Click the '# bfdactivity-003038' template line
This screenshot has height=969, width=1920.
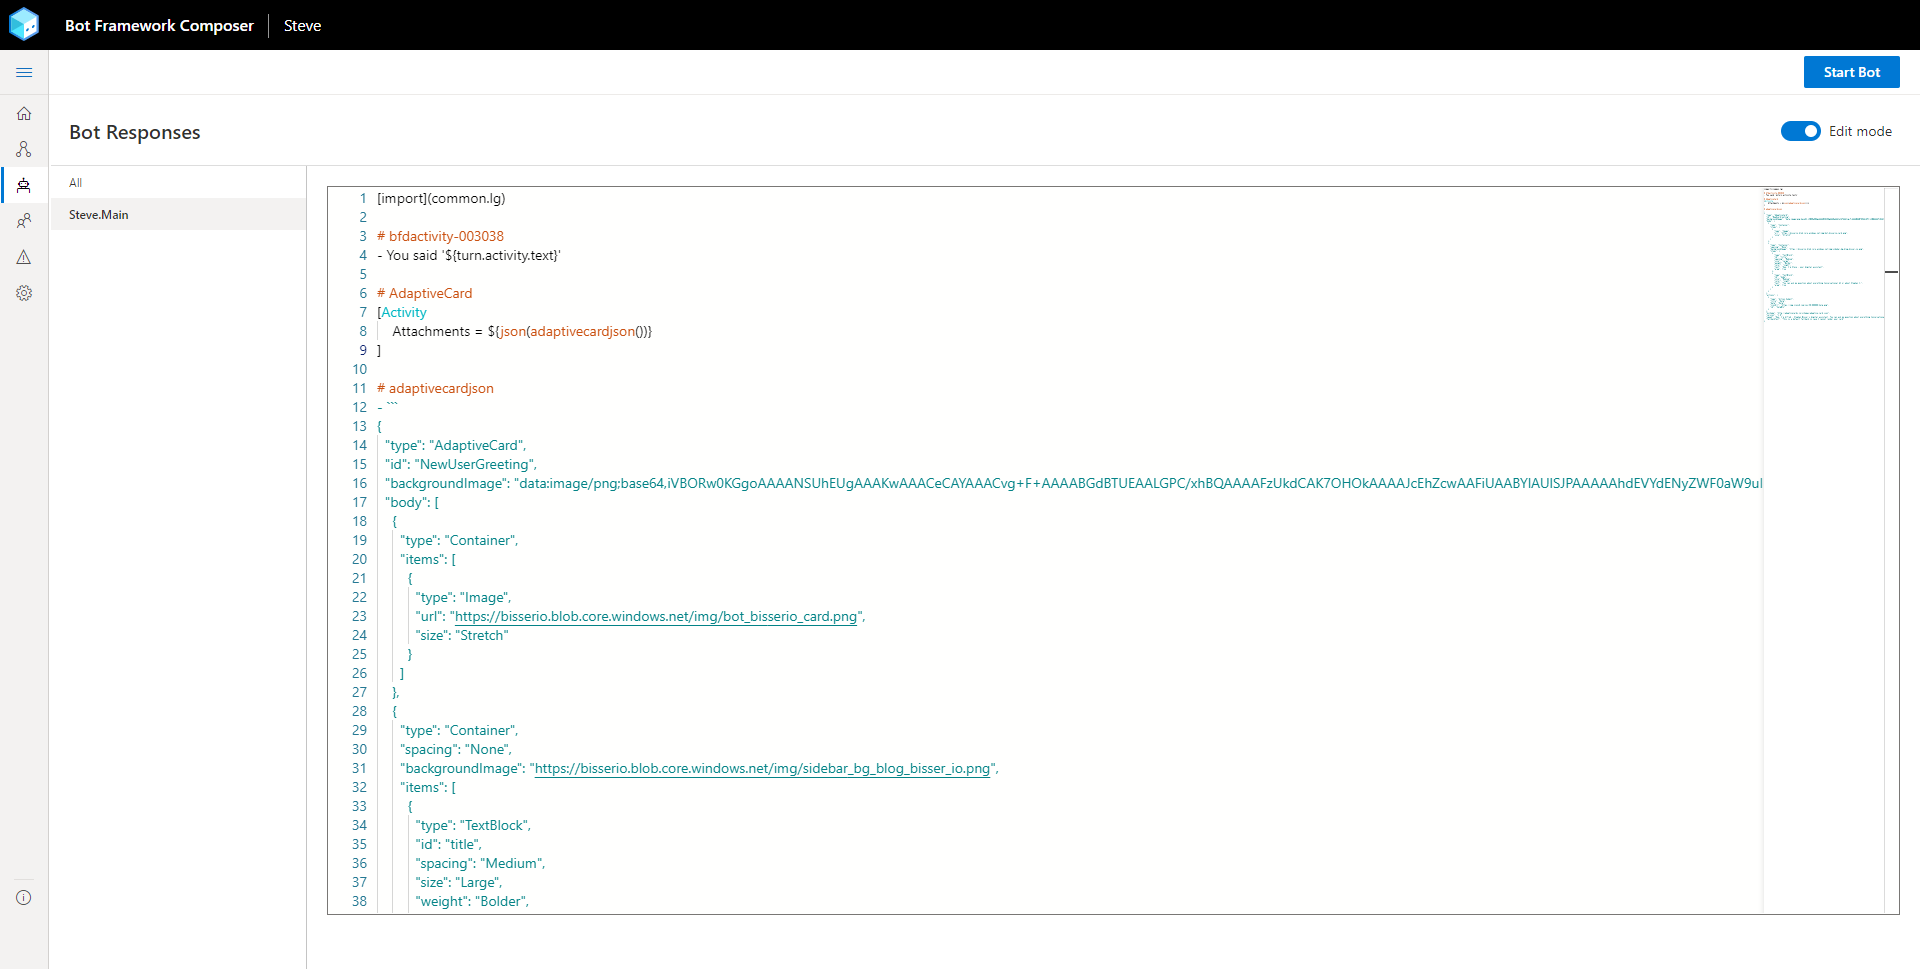pos(440,236)
